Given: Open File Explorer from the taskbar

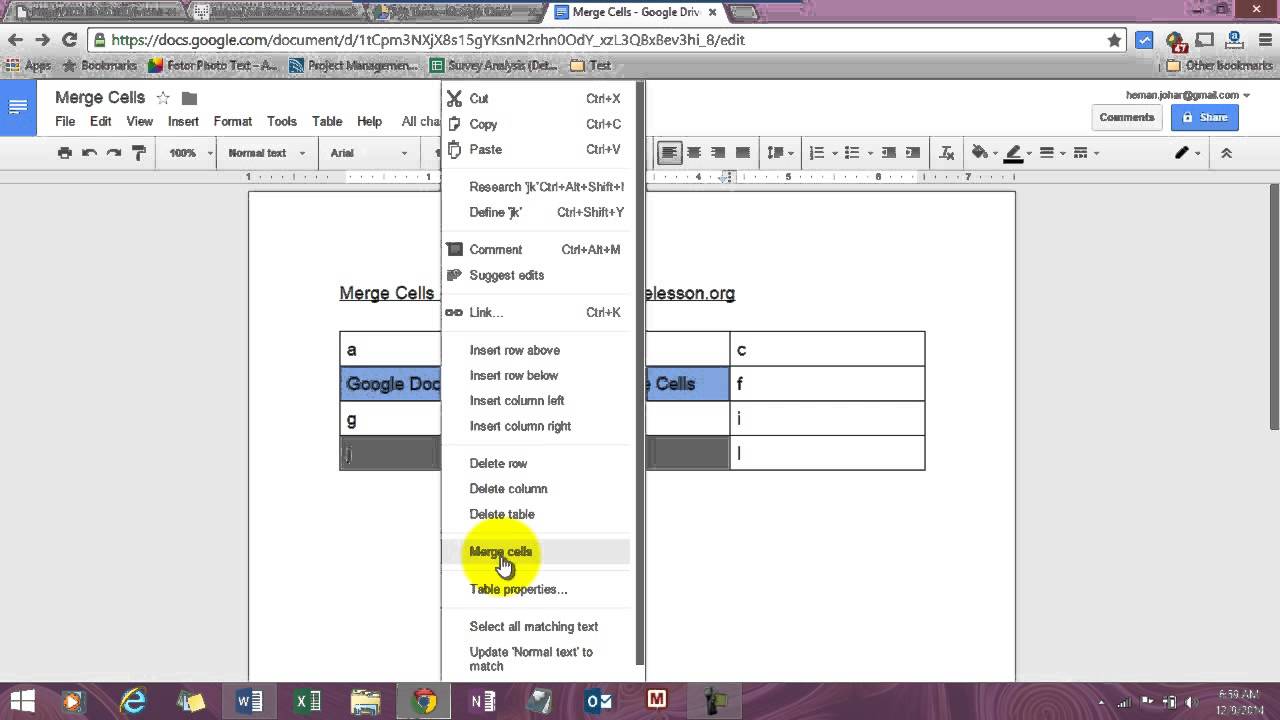Looking at the screenshot, I should (x=365, y=701).
